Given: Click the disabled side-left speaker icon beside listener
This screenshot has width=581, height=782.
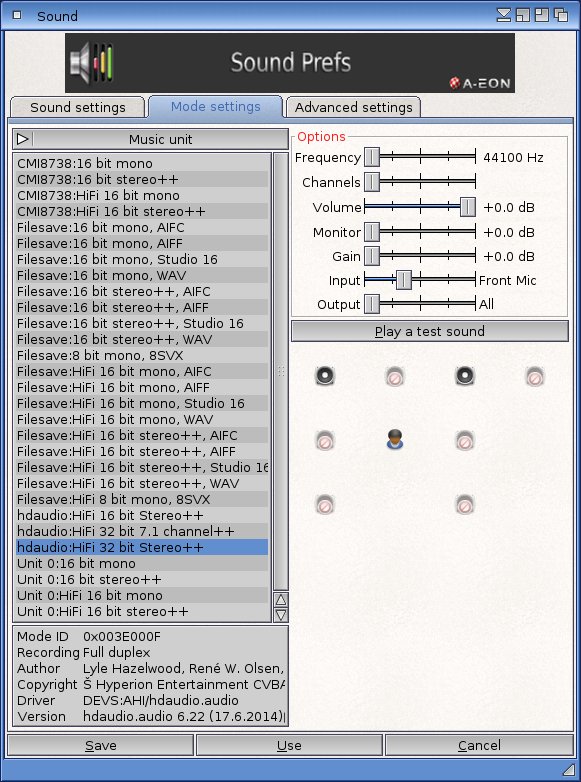Looking at the screenshot, I should pos(325,440).
